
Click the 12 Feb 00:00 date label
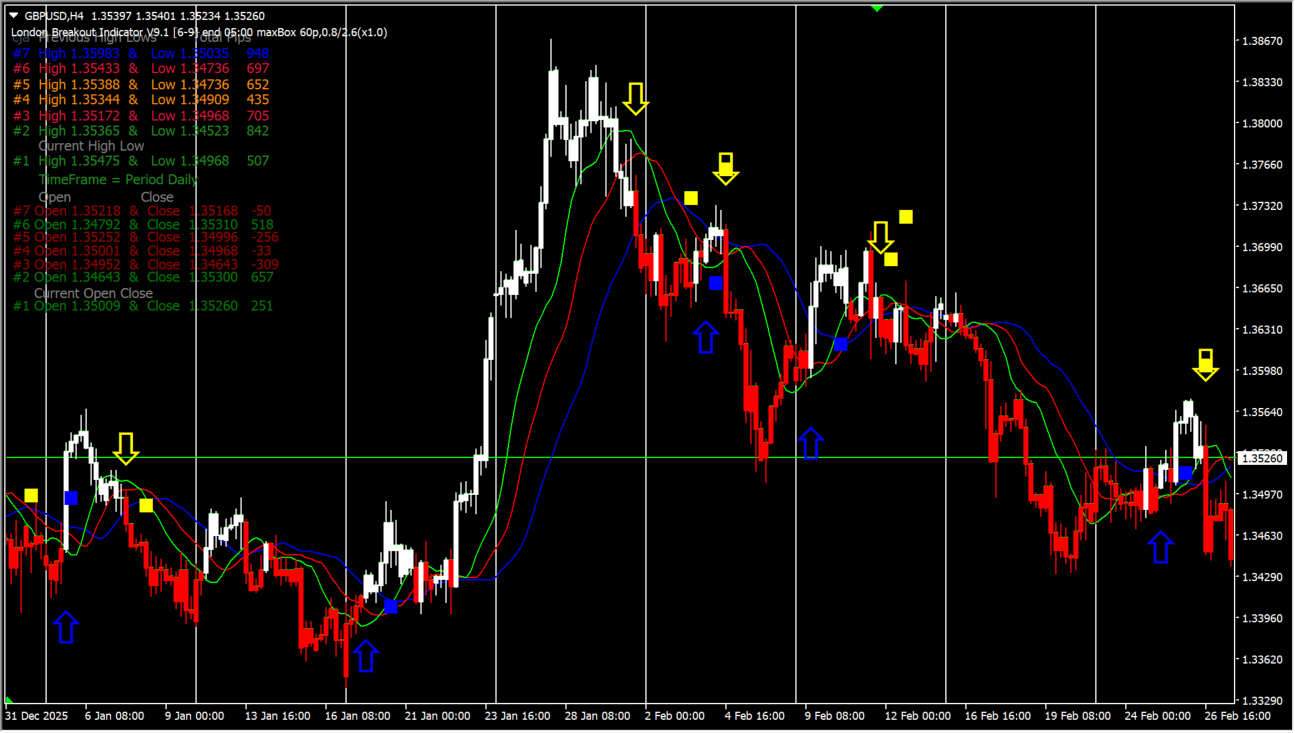tap(916, 716)
